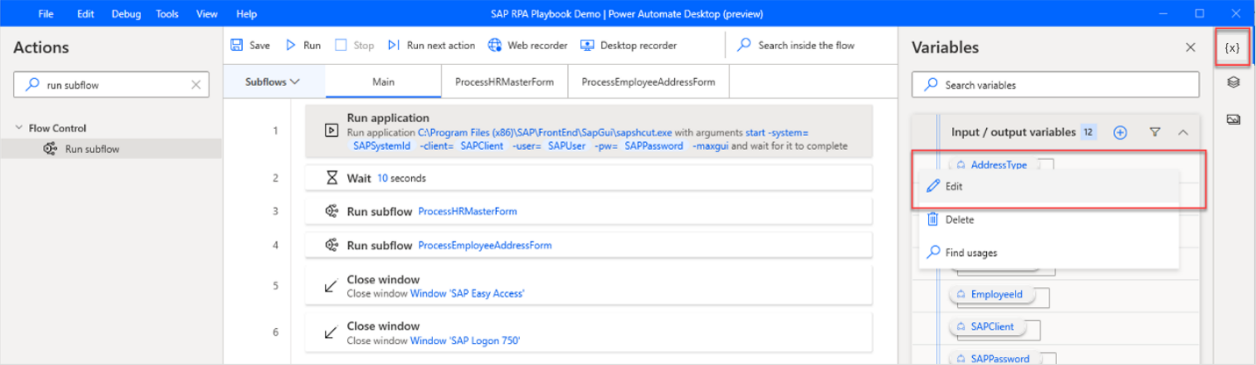The width and height of the screenshot is (1256, 365).
Task: Select Run subflow ProcessHRMasterForm step
Action: [589, 211]
